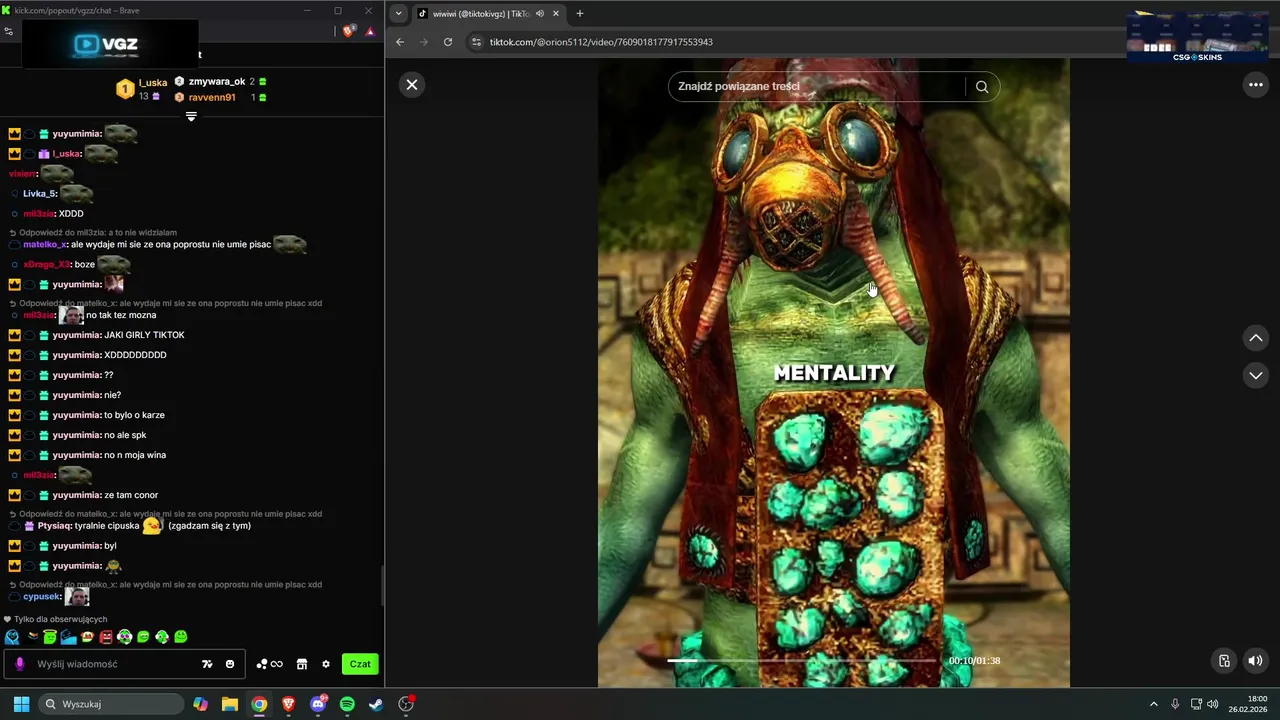
Task: Click the reply reference above cypusek message
Action: click(170, 585)
